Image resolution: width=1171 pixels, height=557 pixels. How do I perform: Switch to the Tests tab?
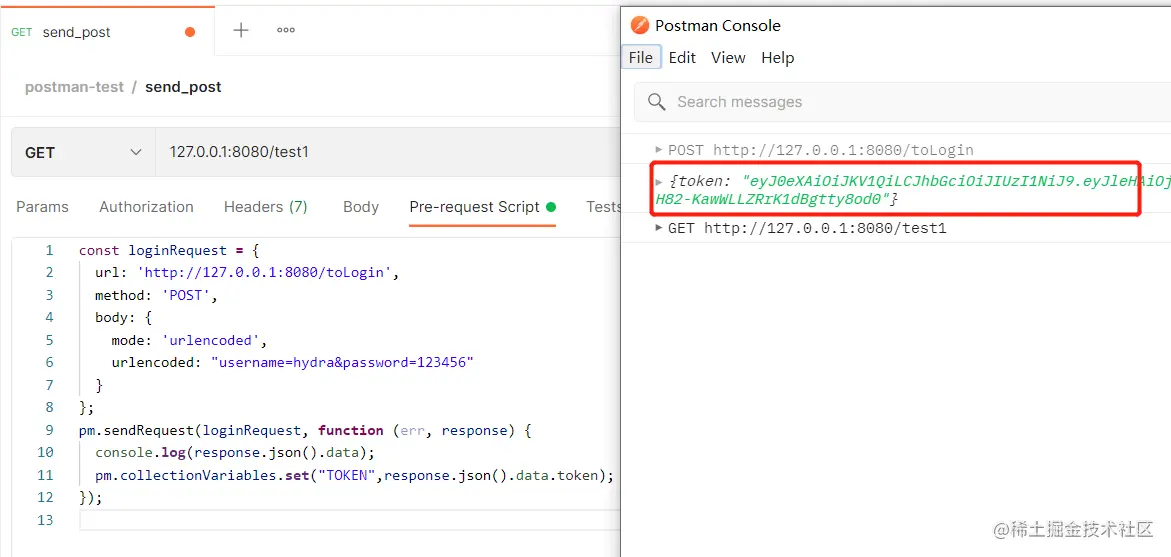603,207
